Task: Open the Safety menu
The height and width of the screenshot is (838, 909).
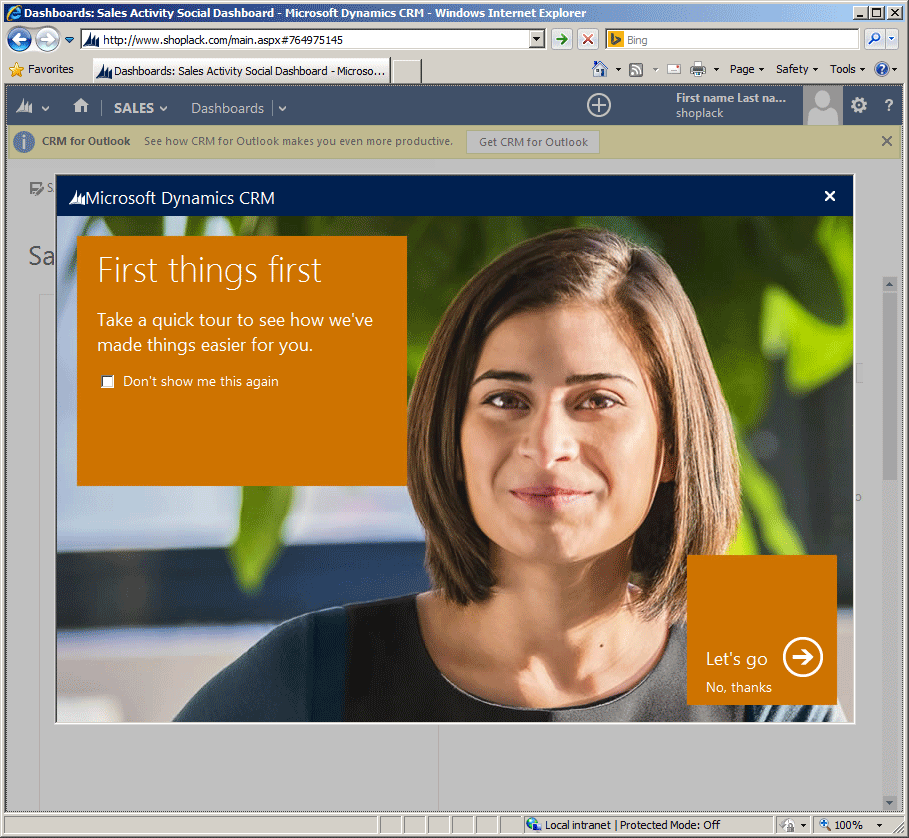Action: pyautogui.click(x=797, y=70)
